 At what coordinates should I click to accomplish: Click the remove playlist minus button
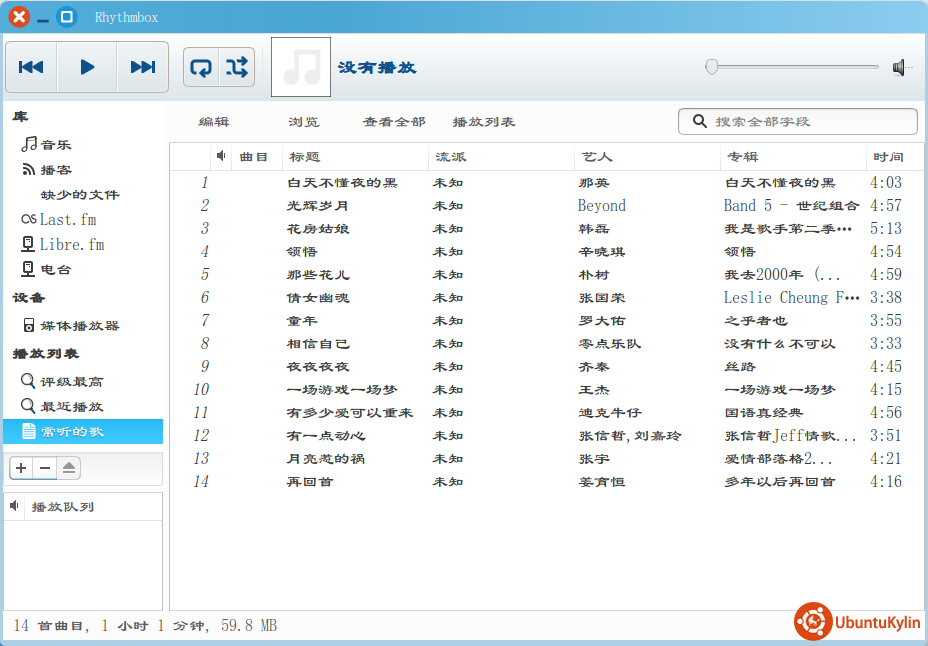click(44, 468)
